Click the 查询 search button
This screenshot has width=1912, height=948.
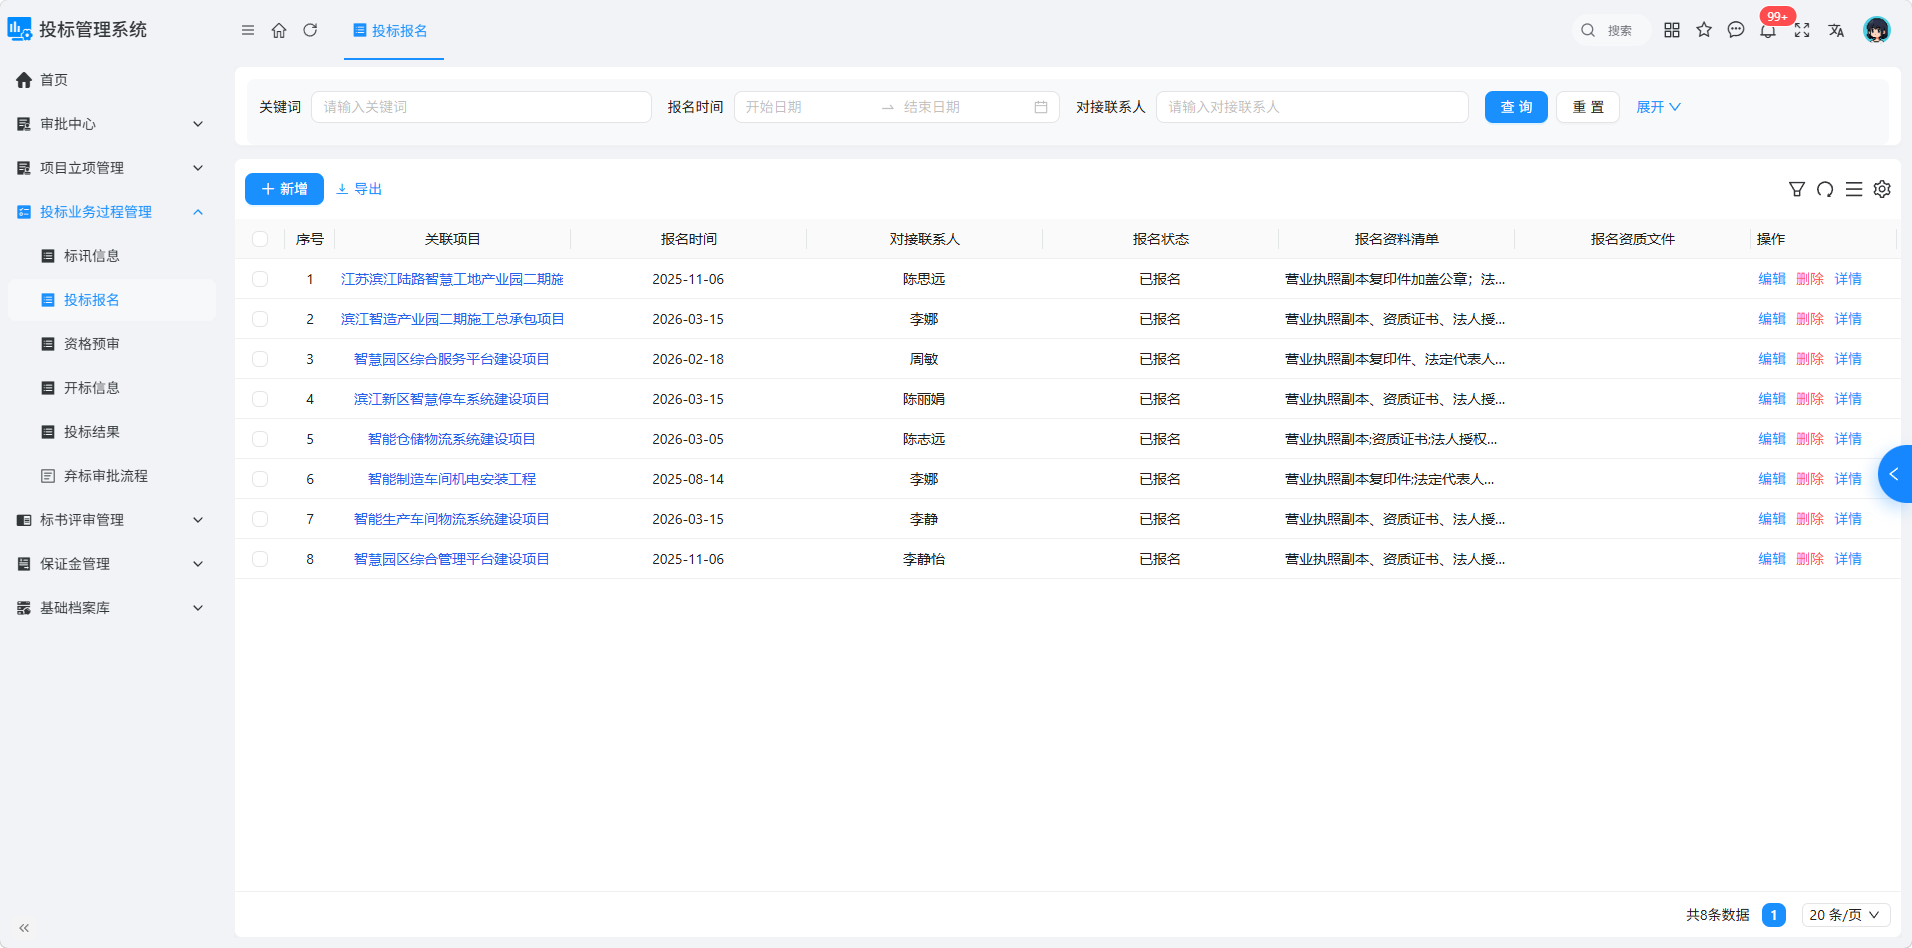coord(1516,107)
